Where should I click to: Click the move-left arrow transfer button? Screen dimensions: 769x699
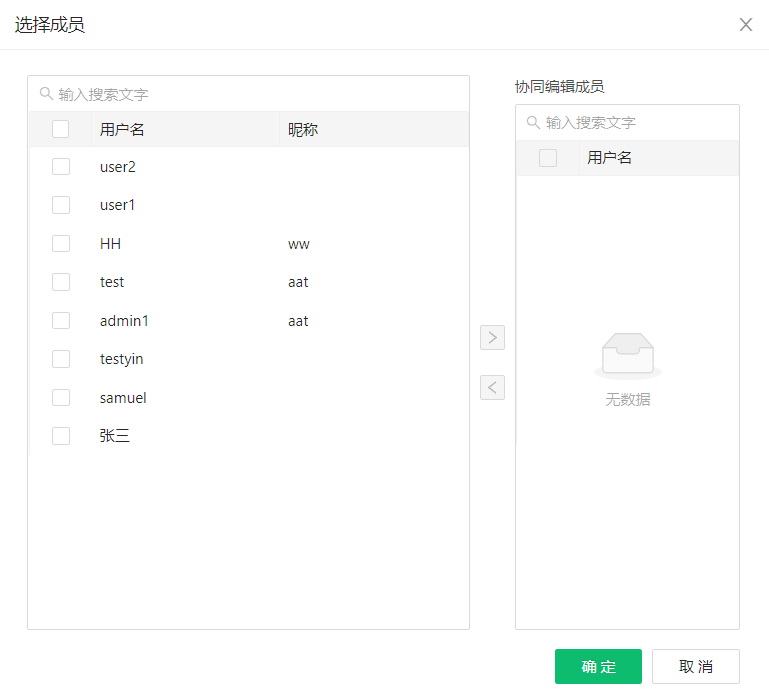pos(492,387)
